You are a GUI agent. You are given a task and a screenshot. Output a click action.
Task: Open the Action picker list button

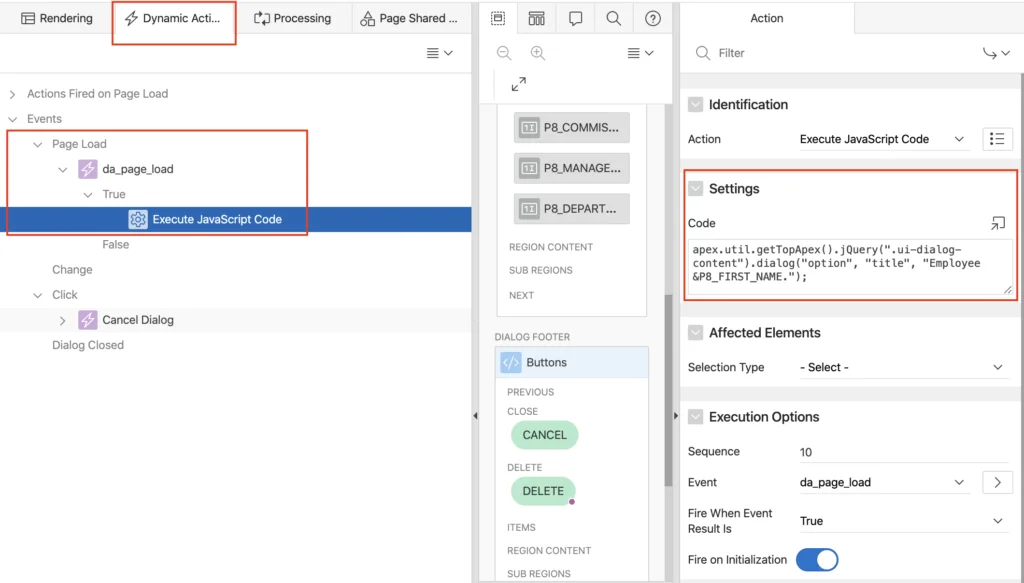pyautogui.click(x=997, y=139)
